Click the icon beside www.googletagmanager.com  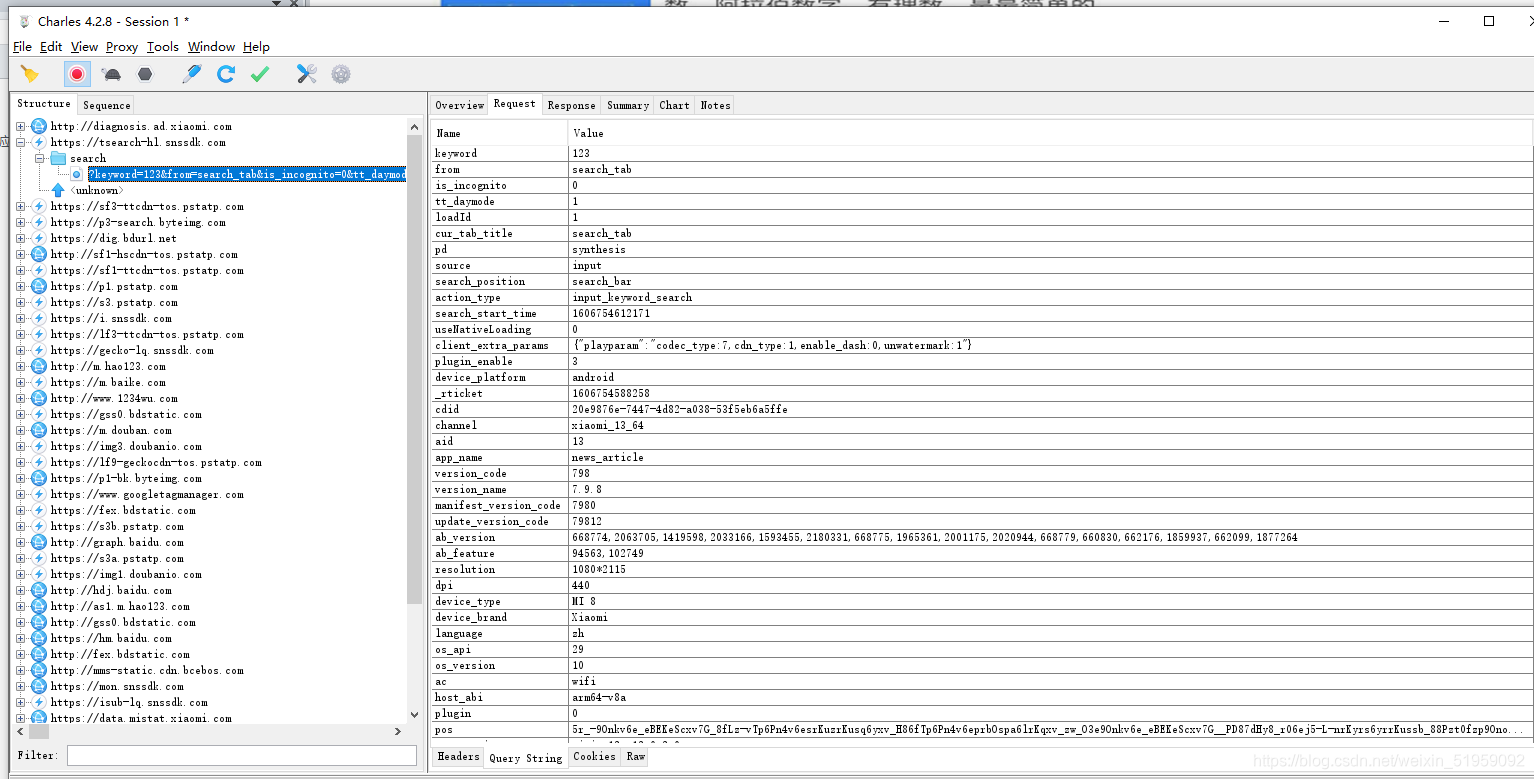(x=39, y=494)
